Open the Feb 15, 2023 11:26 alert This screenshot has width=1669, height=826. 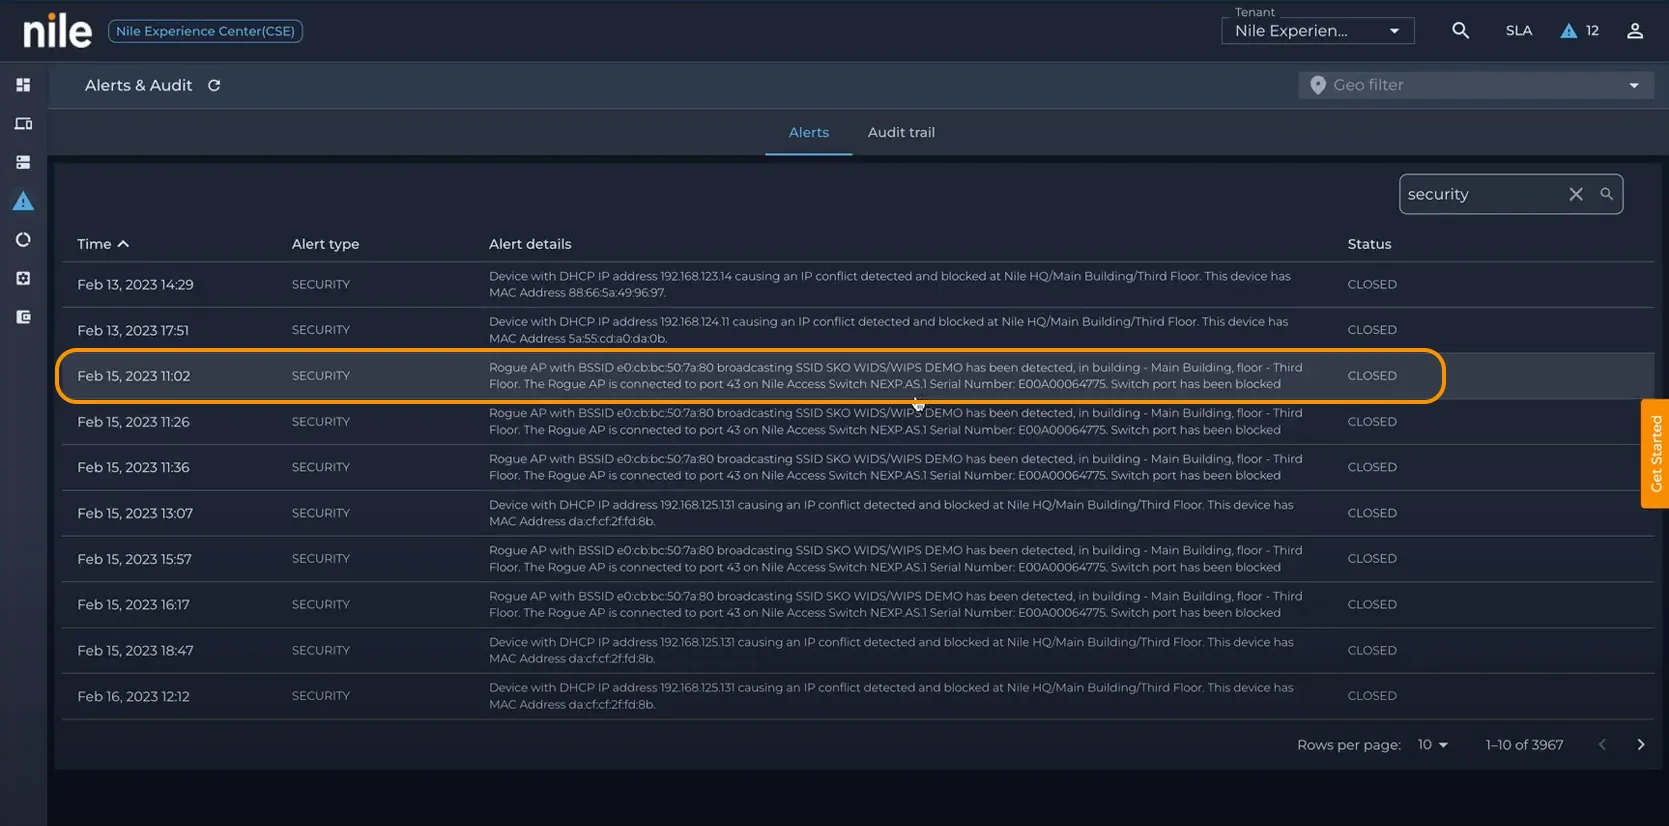click(x=858, y=421)
